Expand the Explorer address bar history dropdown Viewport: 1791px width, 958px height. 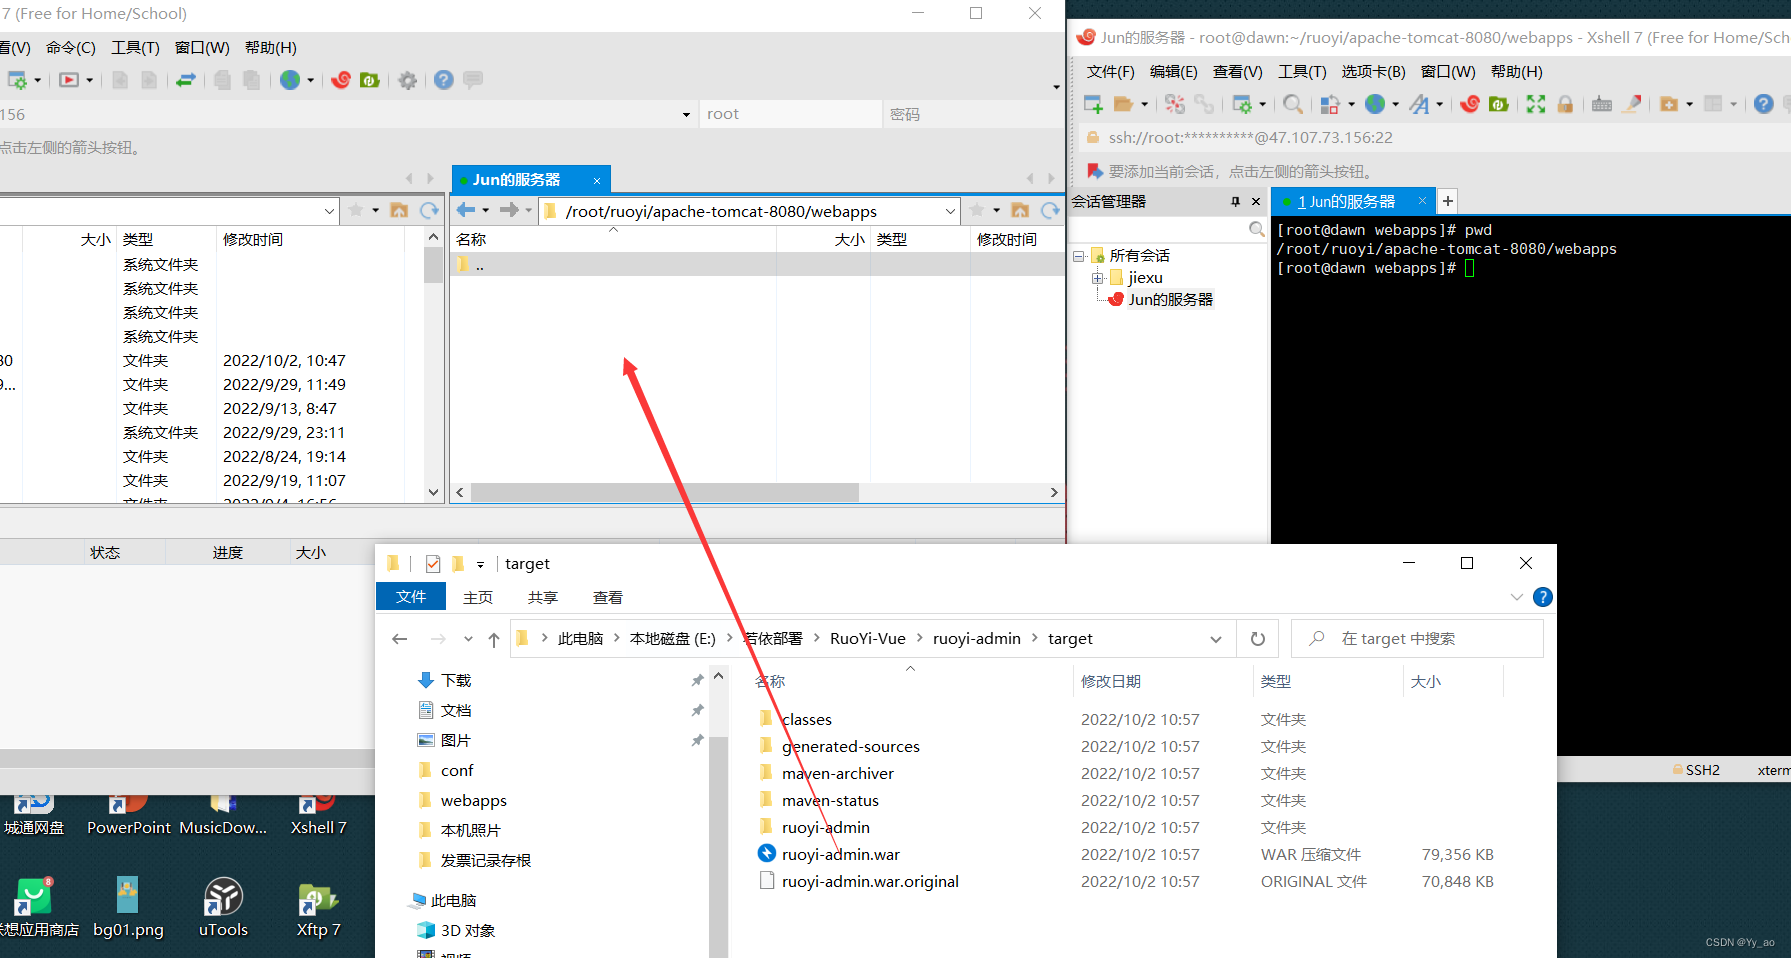pyautogui.click(x=1216, y=639)
